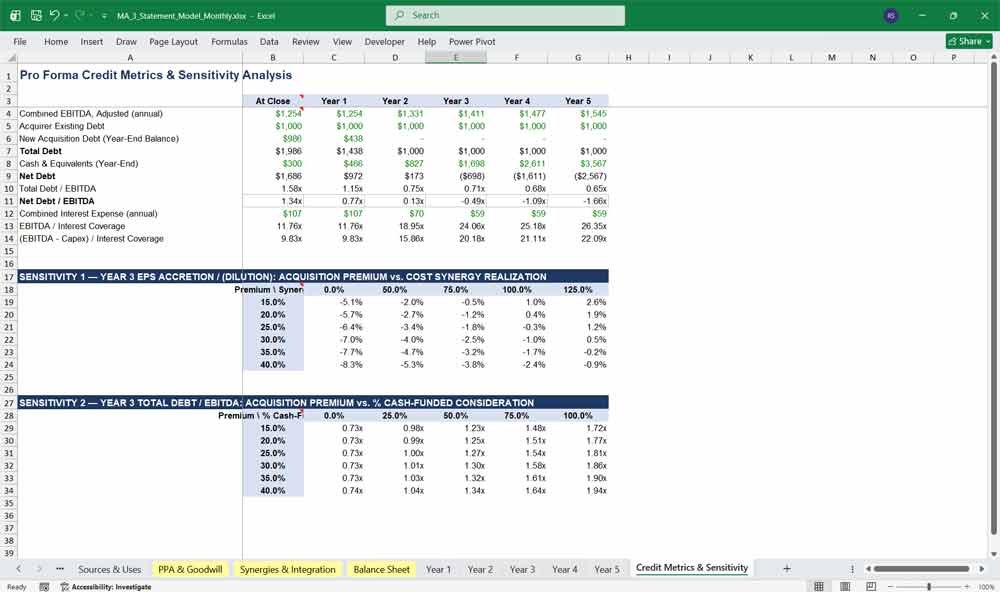Open the Developer ribbon tab
This screenshot has height=592, width=1000.
pyautogui.click(x=385, y=41)
